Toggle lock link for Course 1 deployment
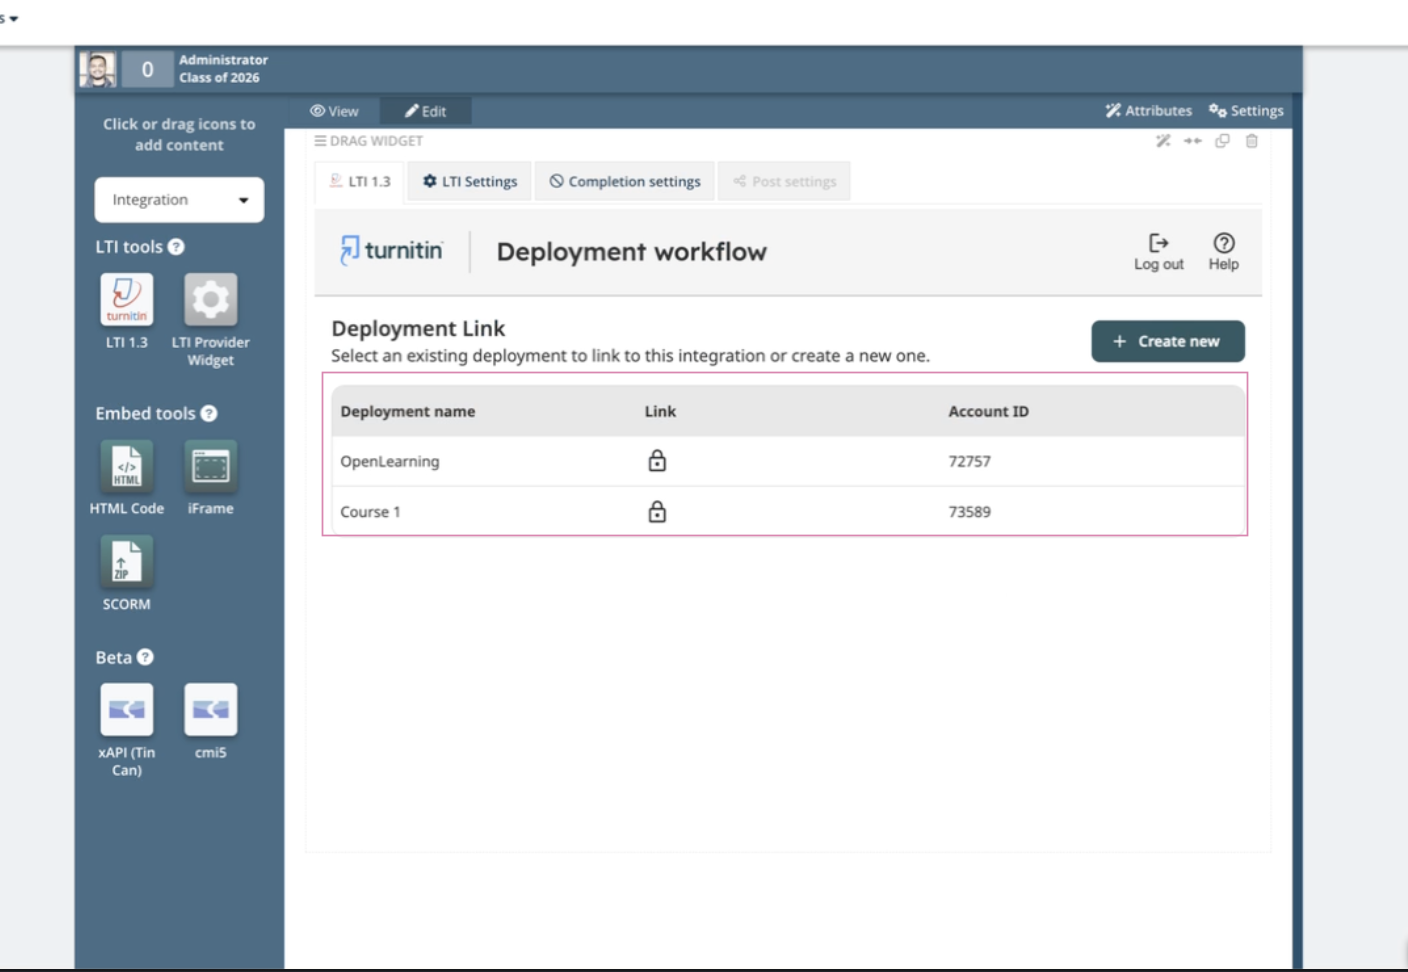This screenshot has height=972, width=1408. 657,512
